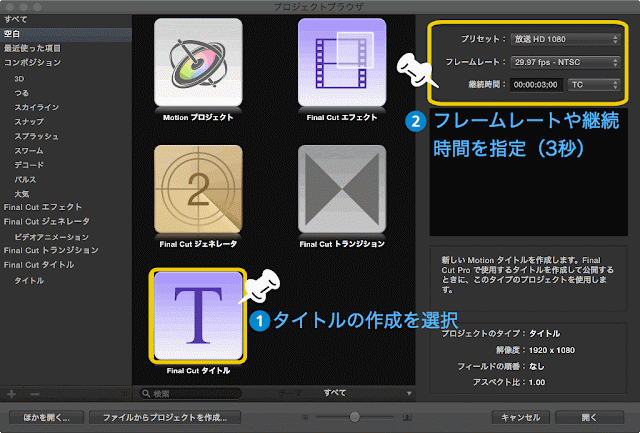Click the ほかを開く... button
640x433 pixels.
pos(47,417)
